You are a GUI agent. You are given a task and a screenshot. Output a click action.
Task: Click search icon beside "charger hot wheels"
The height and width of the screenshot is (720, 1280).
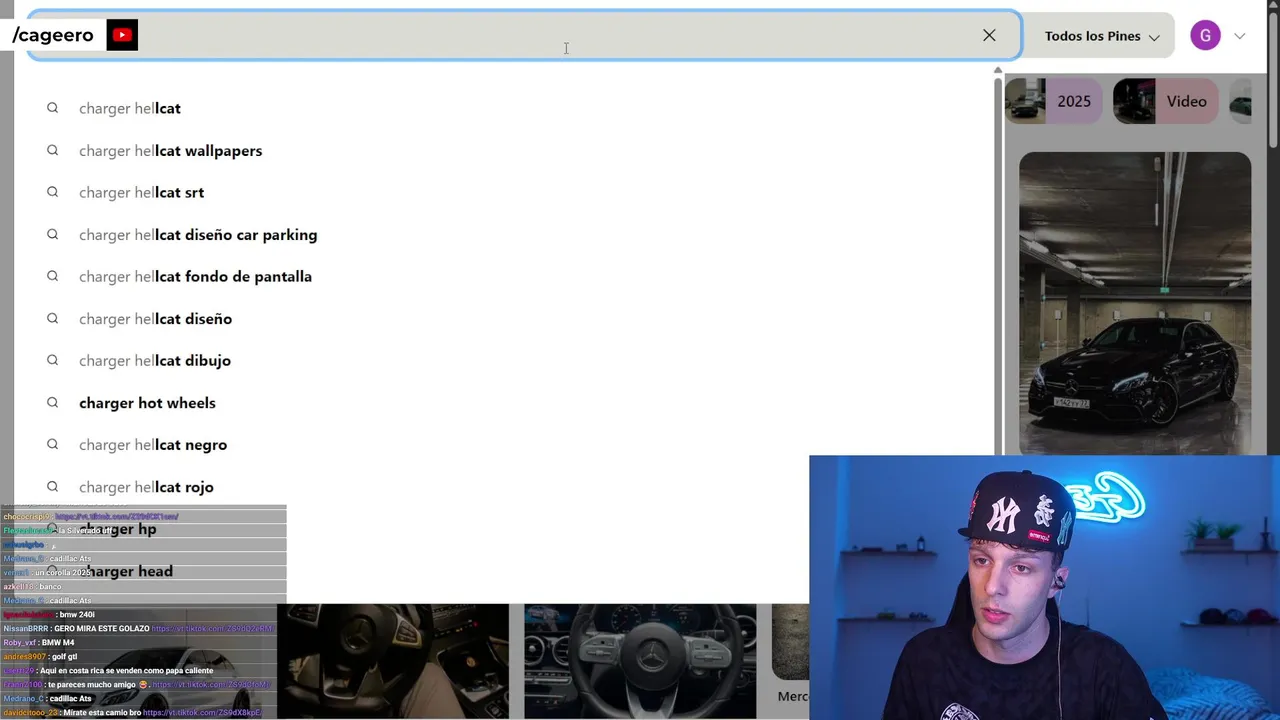(52, 402)
